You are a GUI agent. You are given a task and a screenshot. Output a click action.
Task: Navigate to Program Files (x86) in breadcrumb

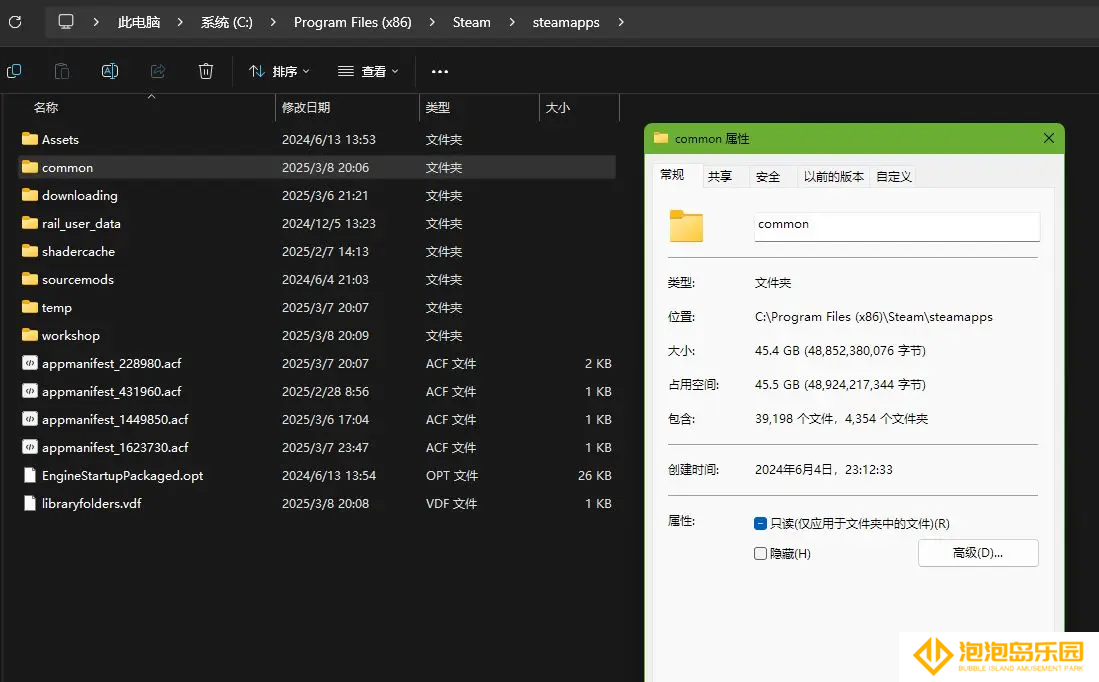coord(353,22)
